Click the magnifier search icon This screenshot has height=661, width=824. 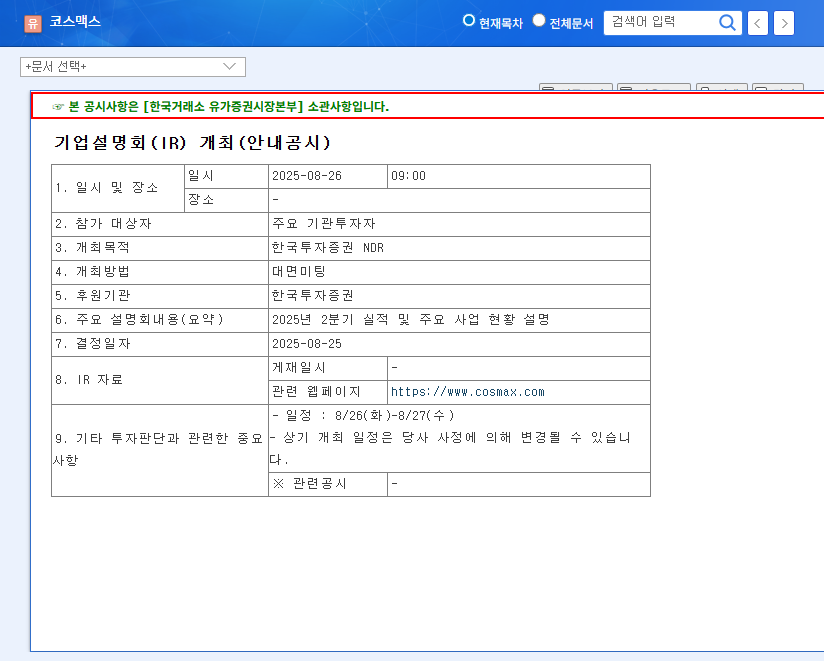[x=727, y=23]
